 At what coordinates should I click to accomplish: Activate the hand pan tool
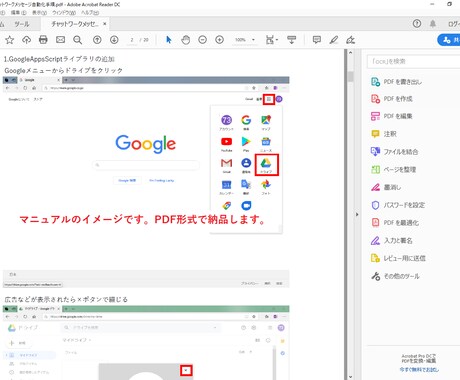(186, 40)
